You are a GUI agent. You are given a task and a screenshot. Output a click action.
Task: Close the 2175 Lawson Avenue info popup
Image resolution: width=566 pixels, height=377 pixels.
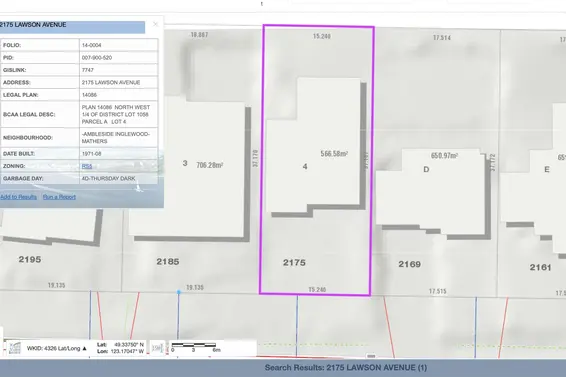[156, 24]
